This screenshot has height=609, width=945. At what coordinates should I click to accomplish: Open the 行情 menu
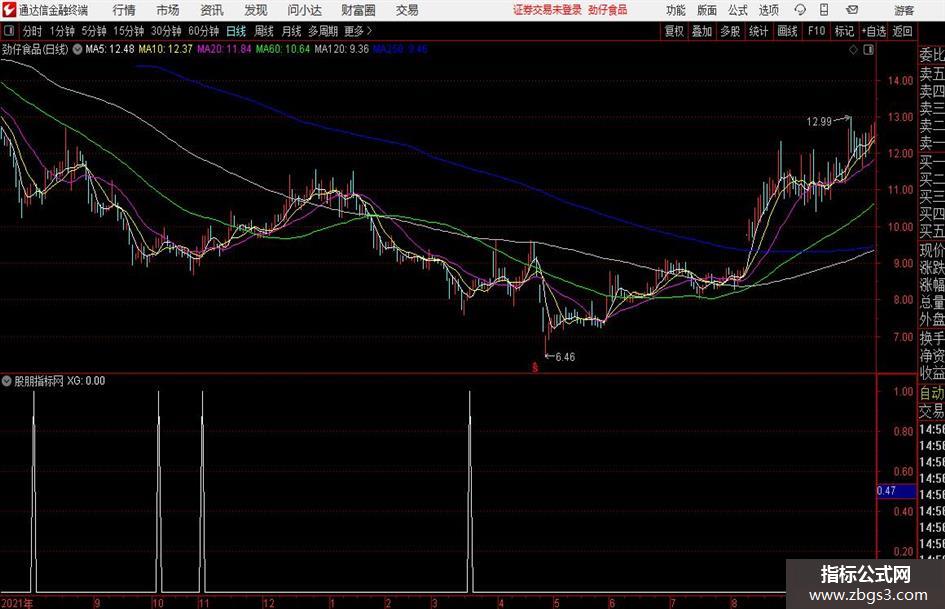(x=124, y=10)
